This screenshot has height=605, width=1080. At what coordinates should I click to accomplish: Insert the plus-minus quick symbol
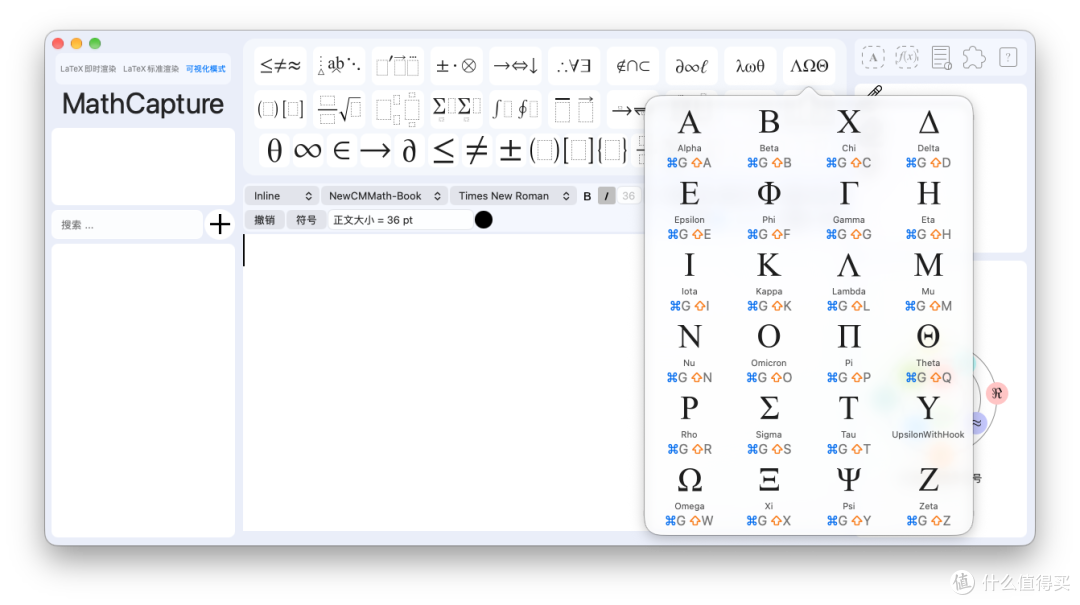510,150
